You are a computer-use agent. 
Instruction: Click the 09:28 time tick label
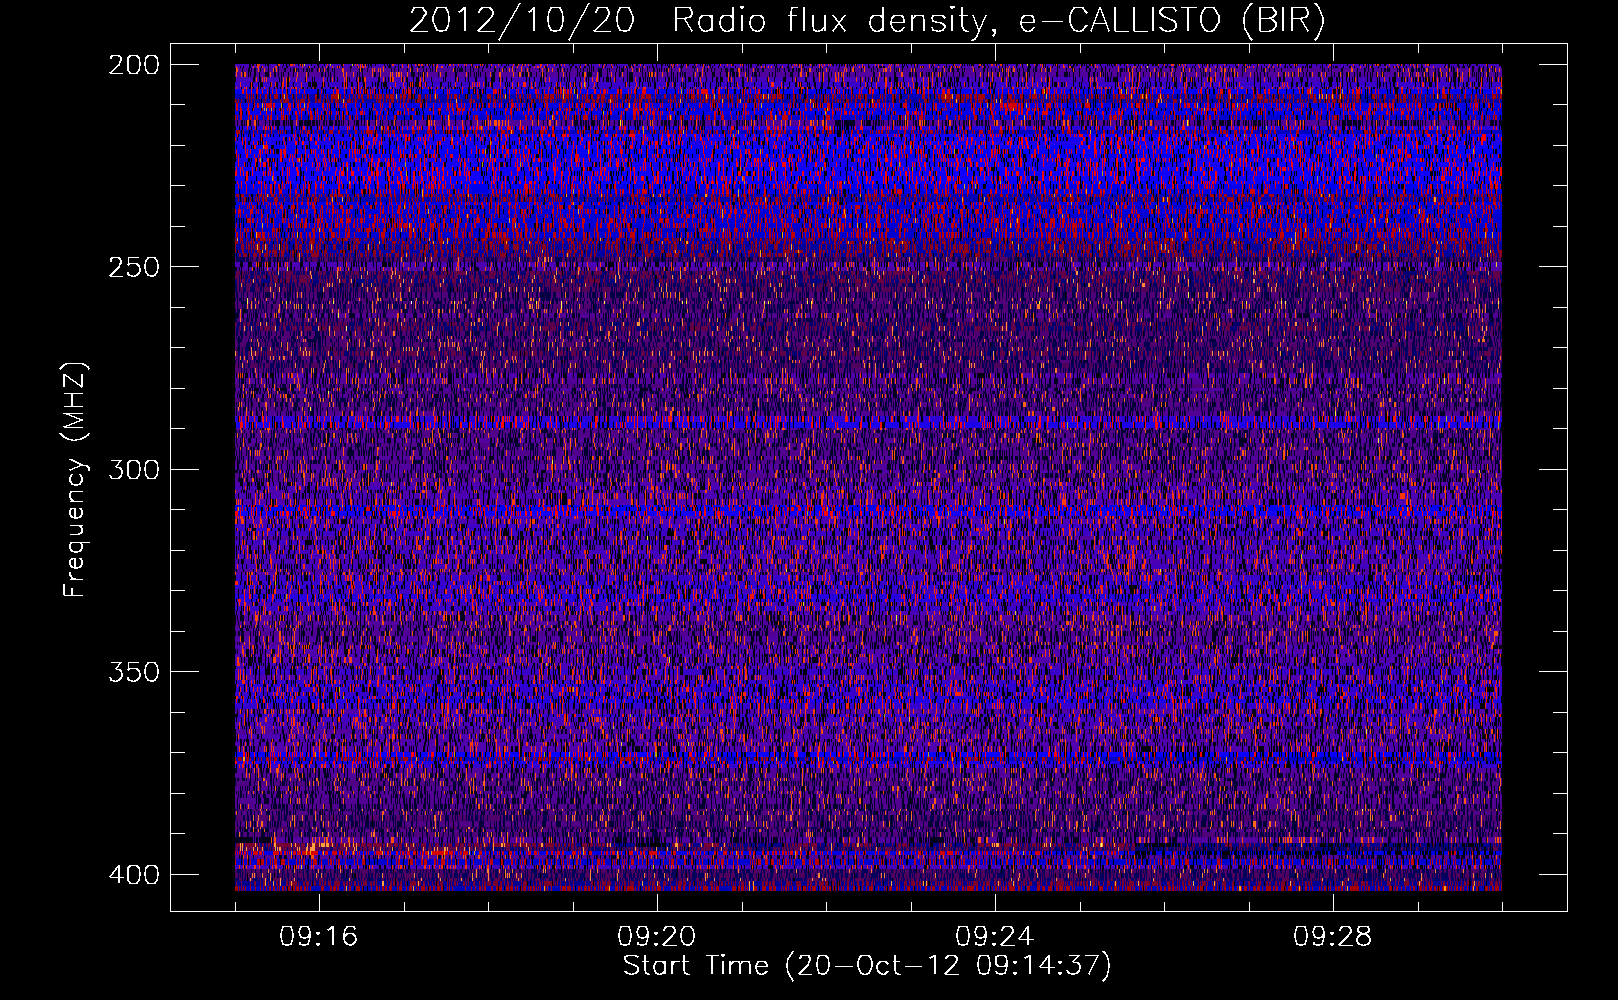(1333, 937)
